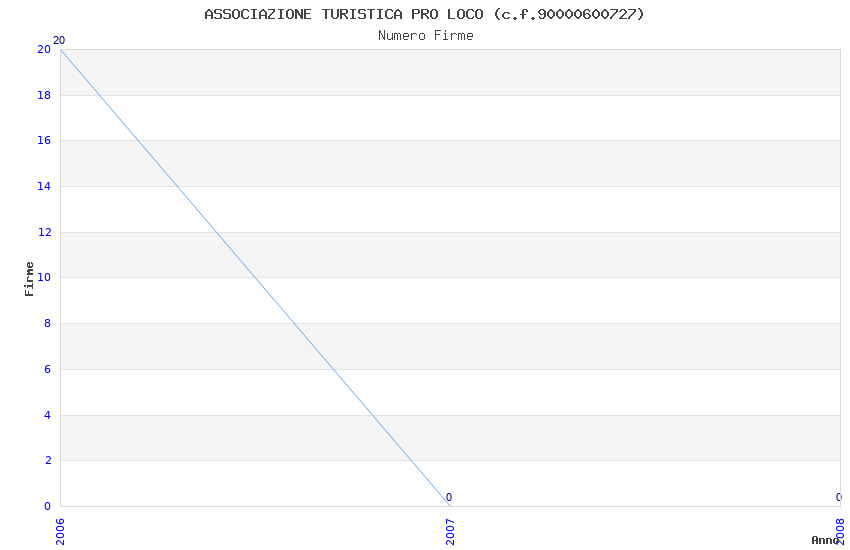Click y-axis tick value 0

pos(48,507)
